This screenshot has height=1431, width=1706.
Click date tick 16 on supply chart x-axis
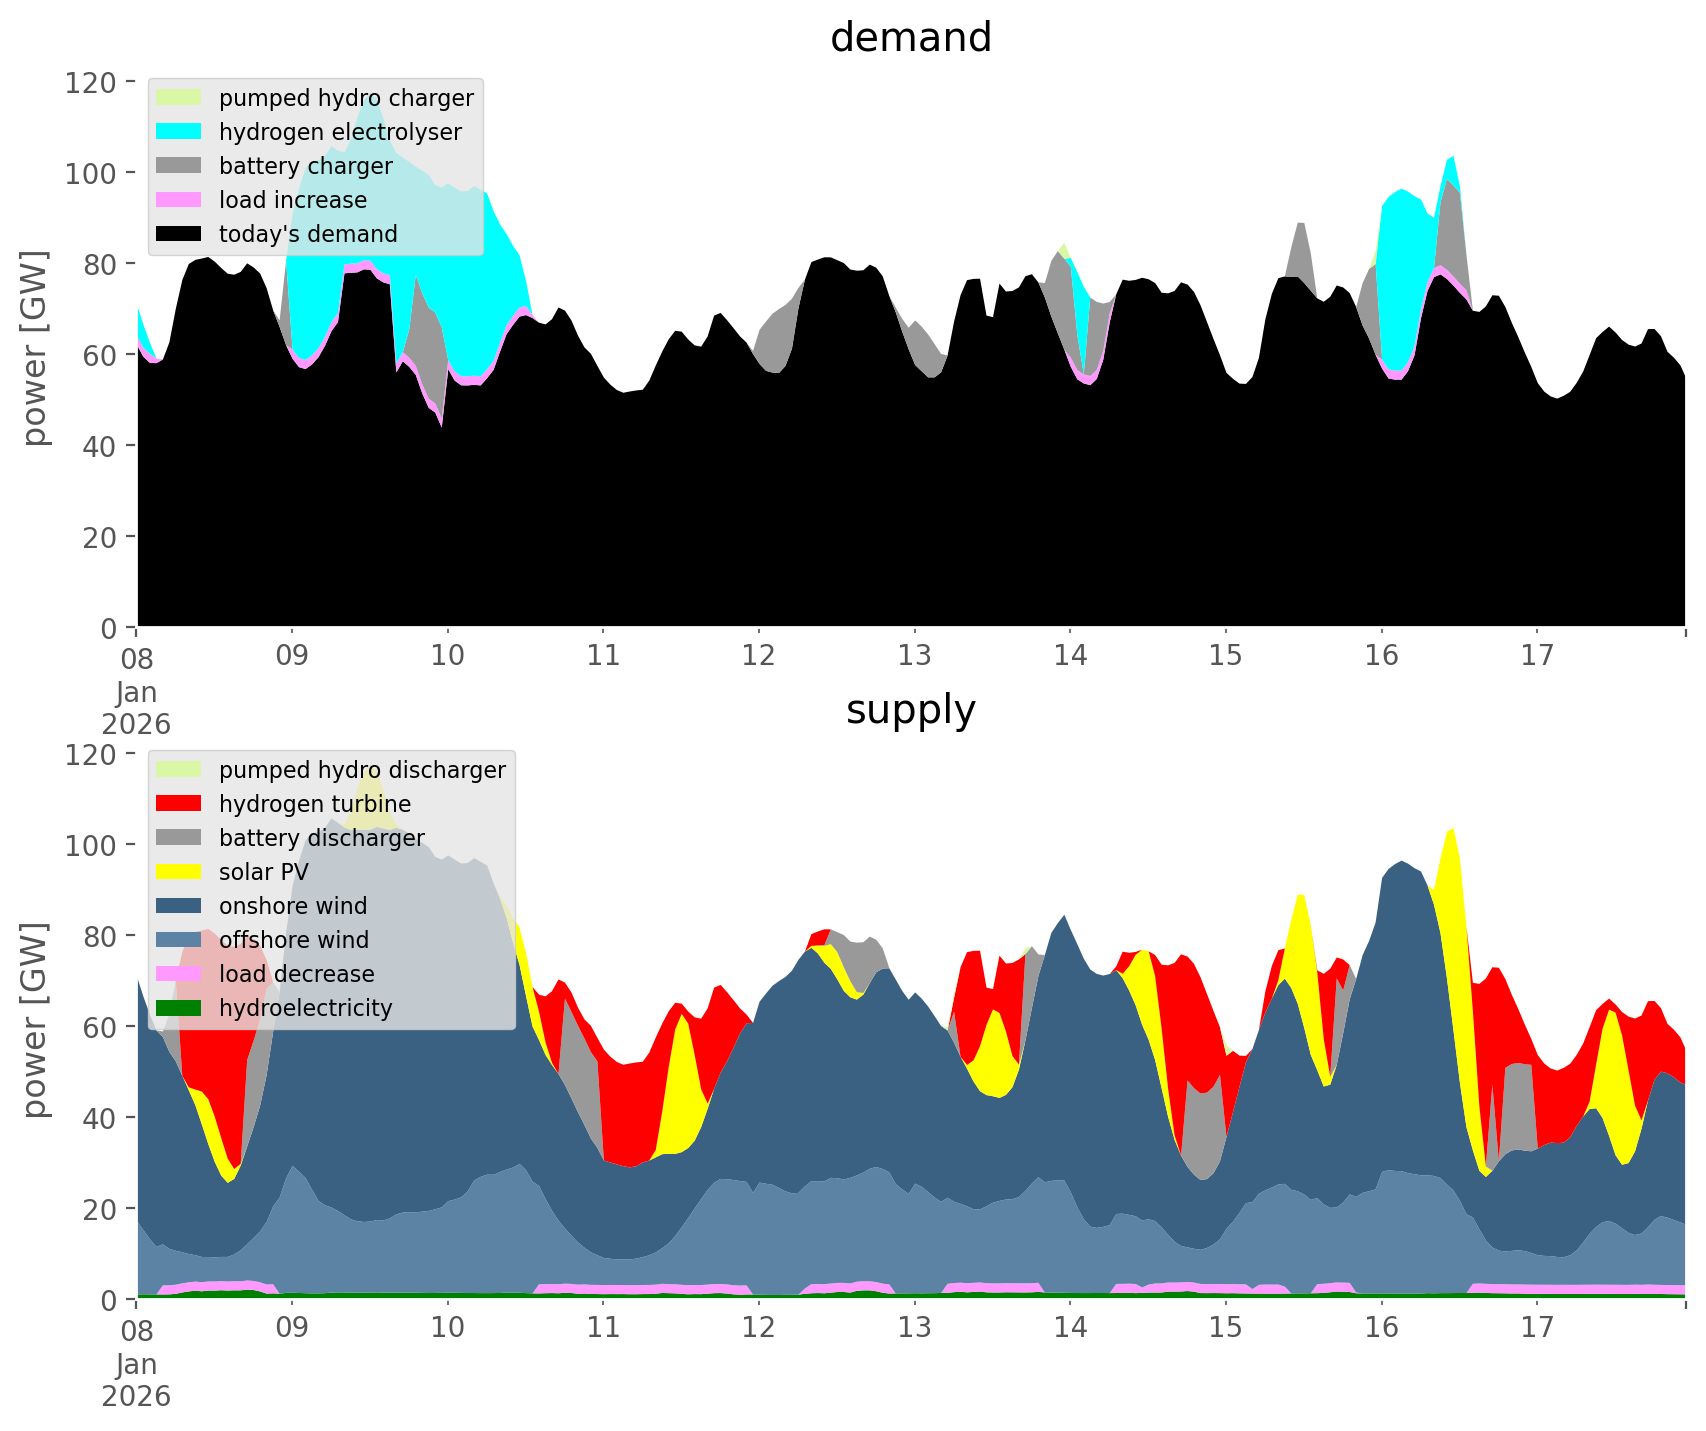pos(1381,1328)
